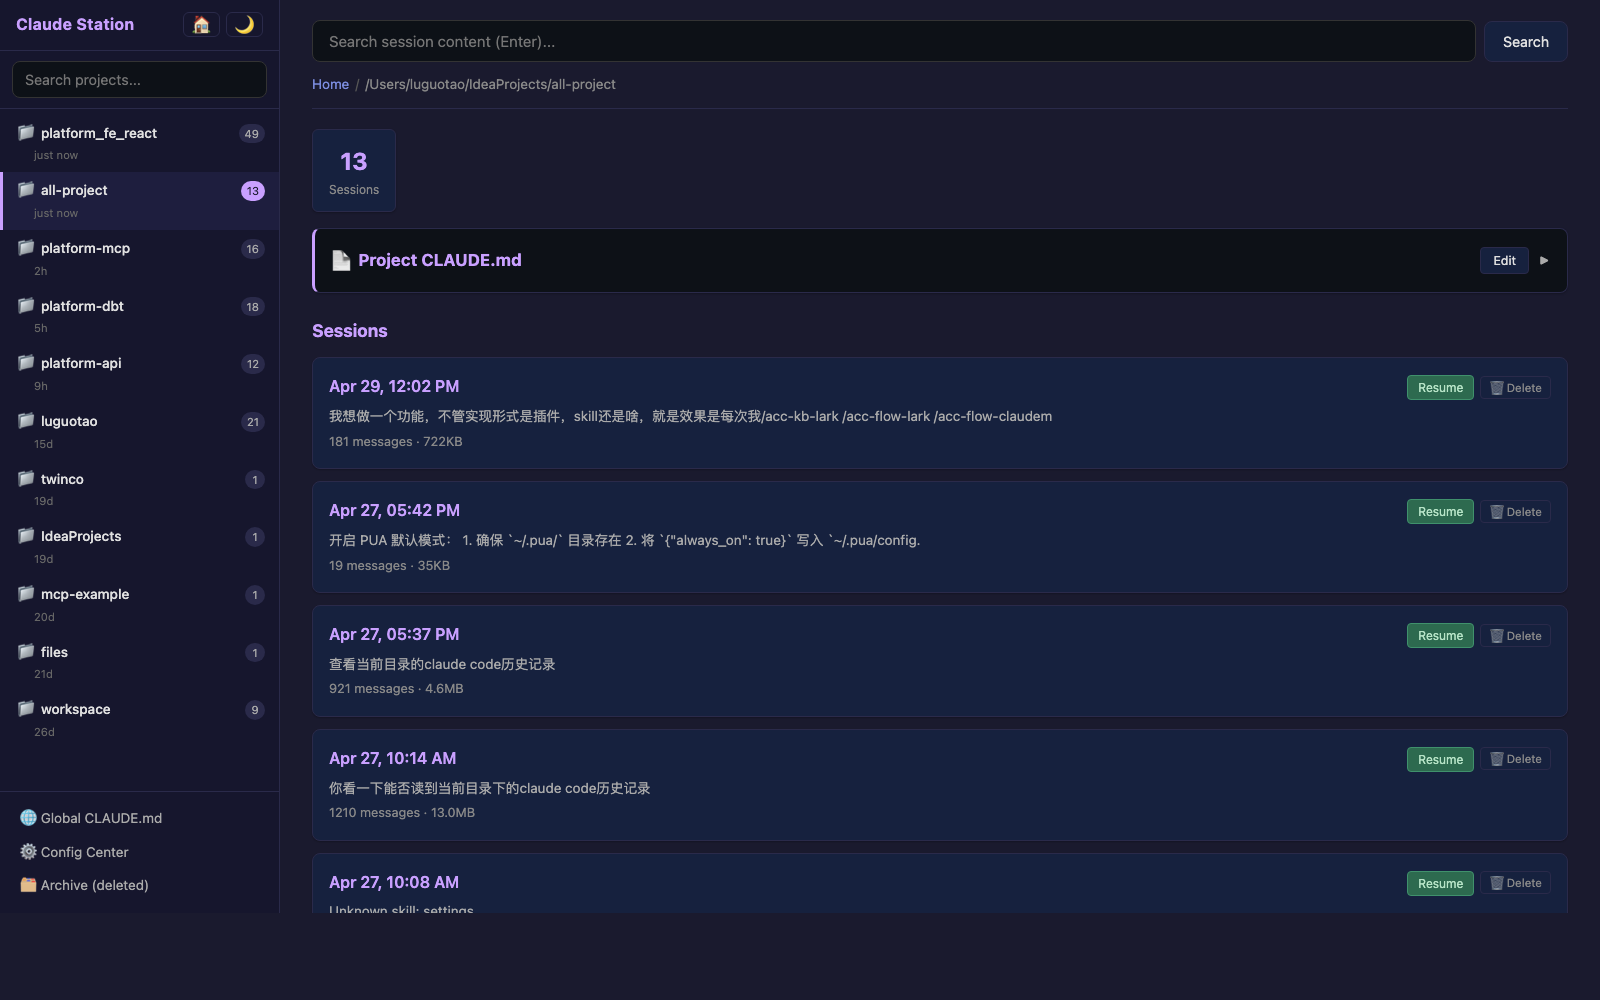This screenshot has width=1600, height=1000.
Task: Click the folder icon beside platform_fe_react
Action: pos(26,132)
